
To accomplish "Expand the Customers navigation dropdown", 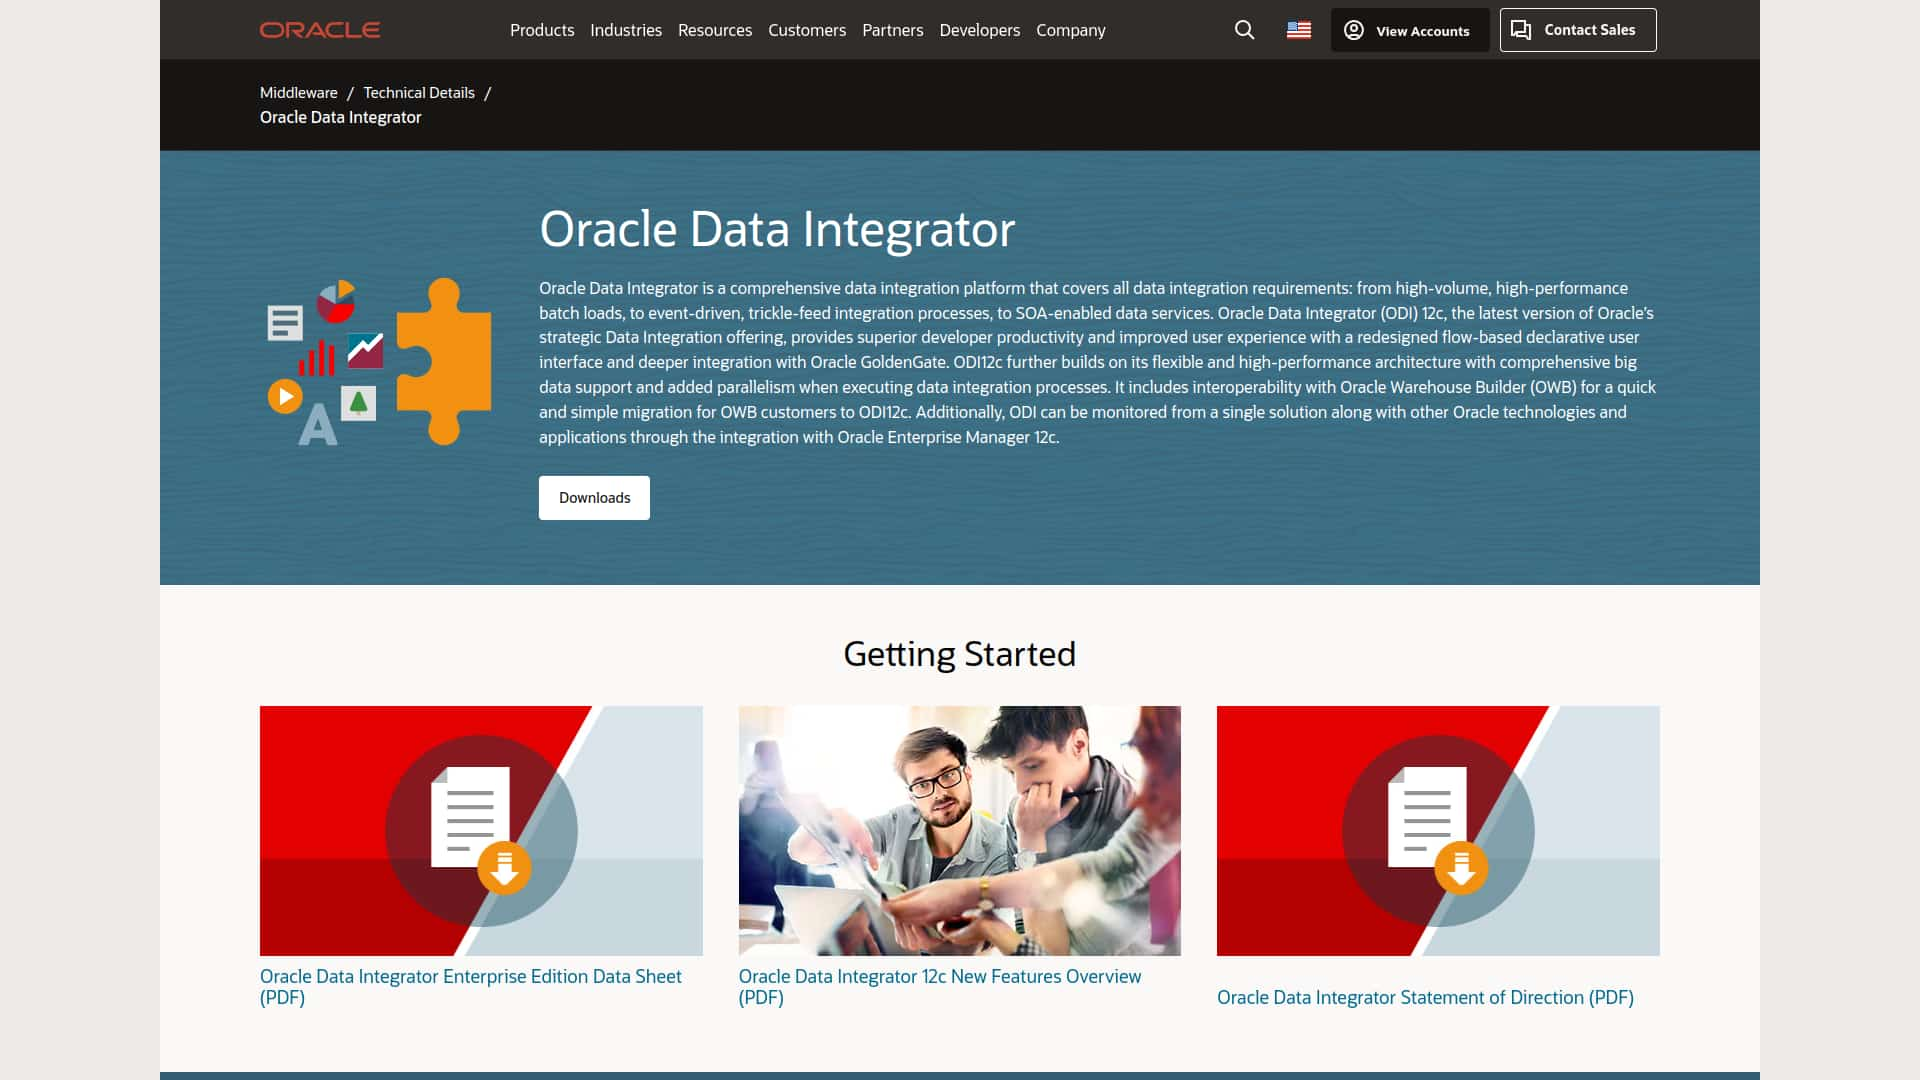I will (x=806, y=29).
